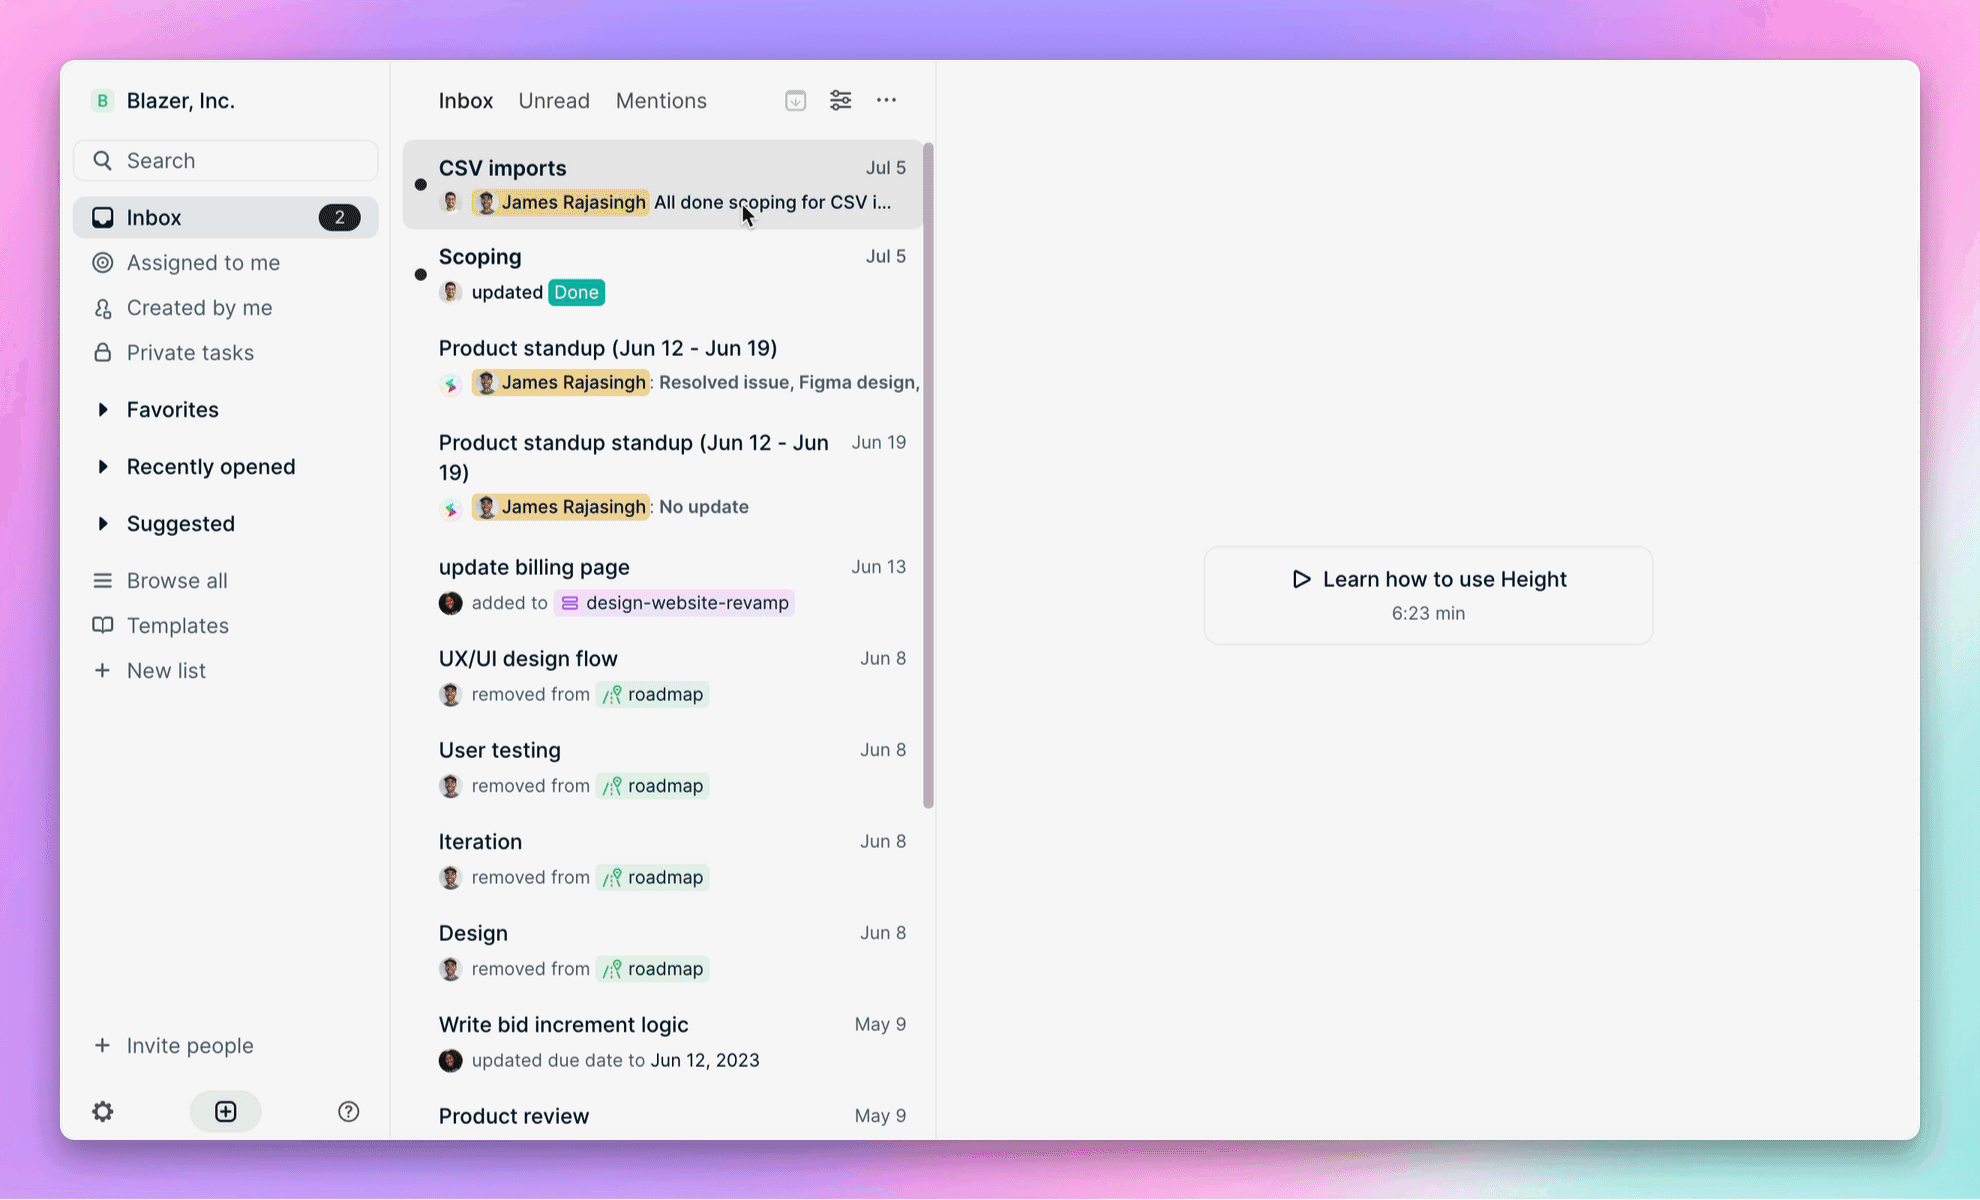Expand the Recently opened section
This screenshot has height=1200, width=1980.
[x=103, y=467]
